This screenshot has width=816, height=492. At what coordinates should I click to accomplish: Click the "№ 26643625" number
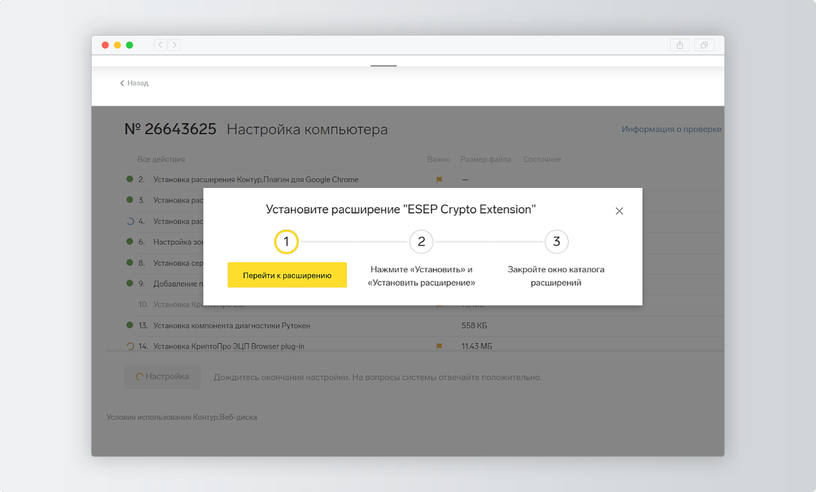click(170, 129)
